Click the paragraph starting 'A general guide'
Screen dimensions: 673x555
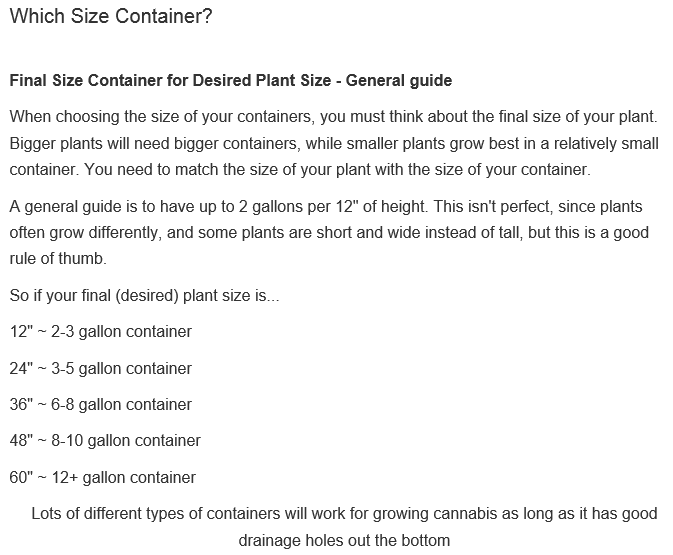pyautogui.click(x=329, y=233)
